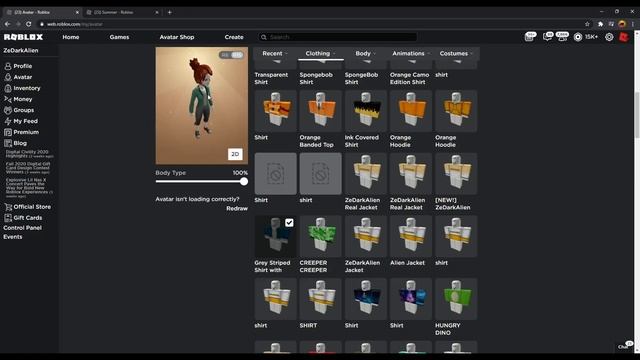
Task: Expand the Costumes dropdown
Action: pyautogui.click(x=456, y=53)
